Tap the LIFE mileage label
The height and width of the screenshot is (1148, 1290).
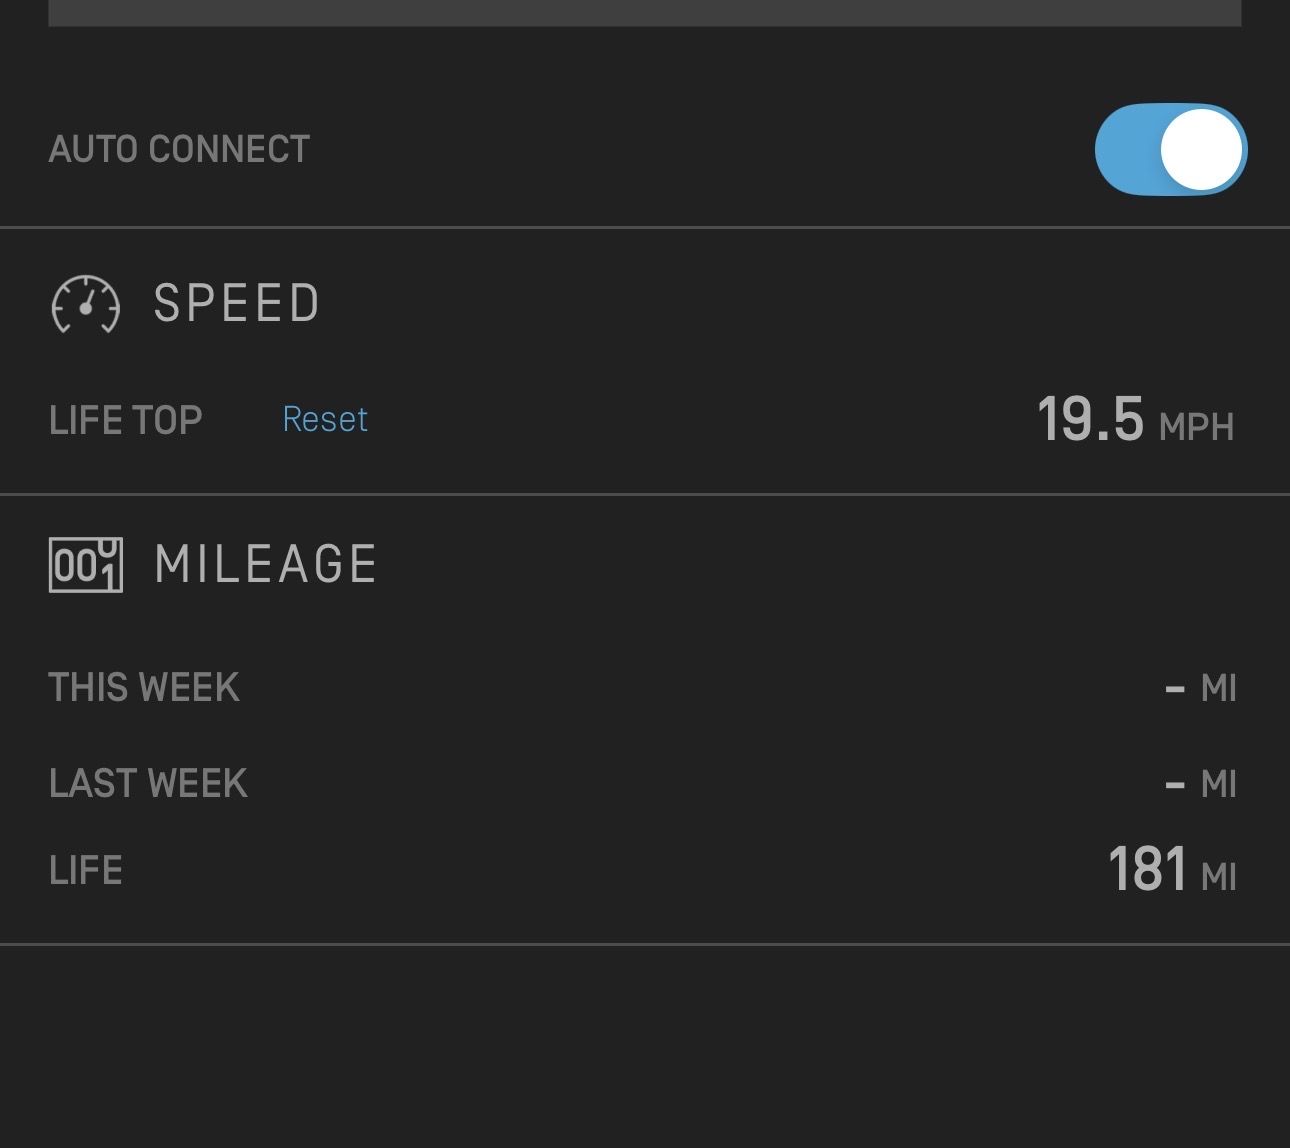[86, 871]
